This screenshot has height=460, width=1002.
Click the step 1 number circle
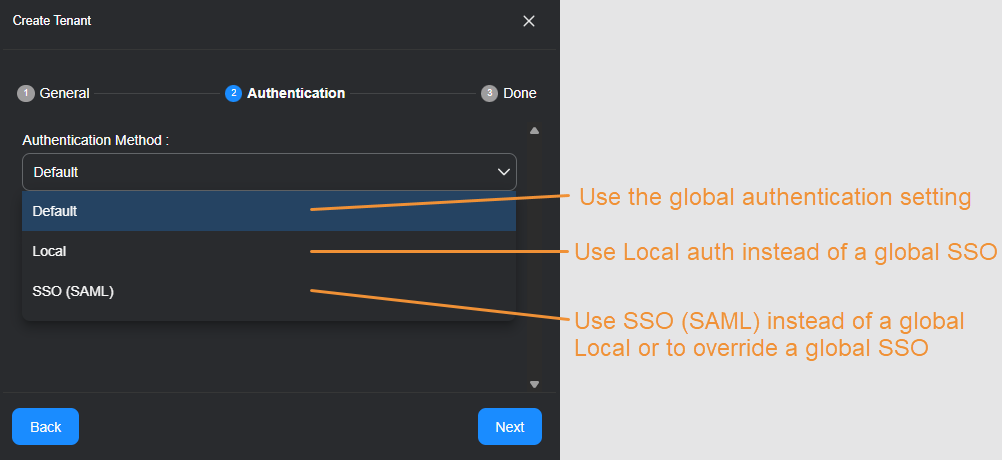(x=26, y=93)
